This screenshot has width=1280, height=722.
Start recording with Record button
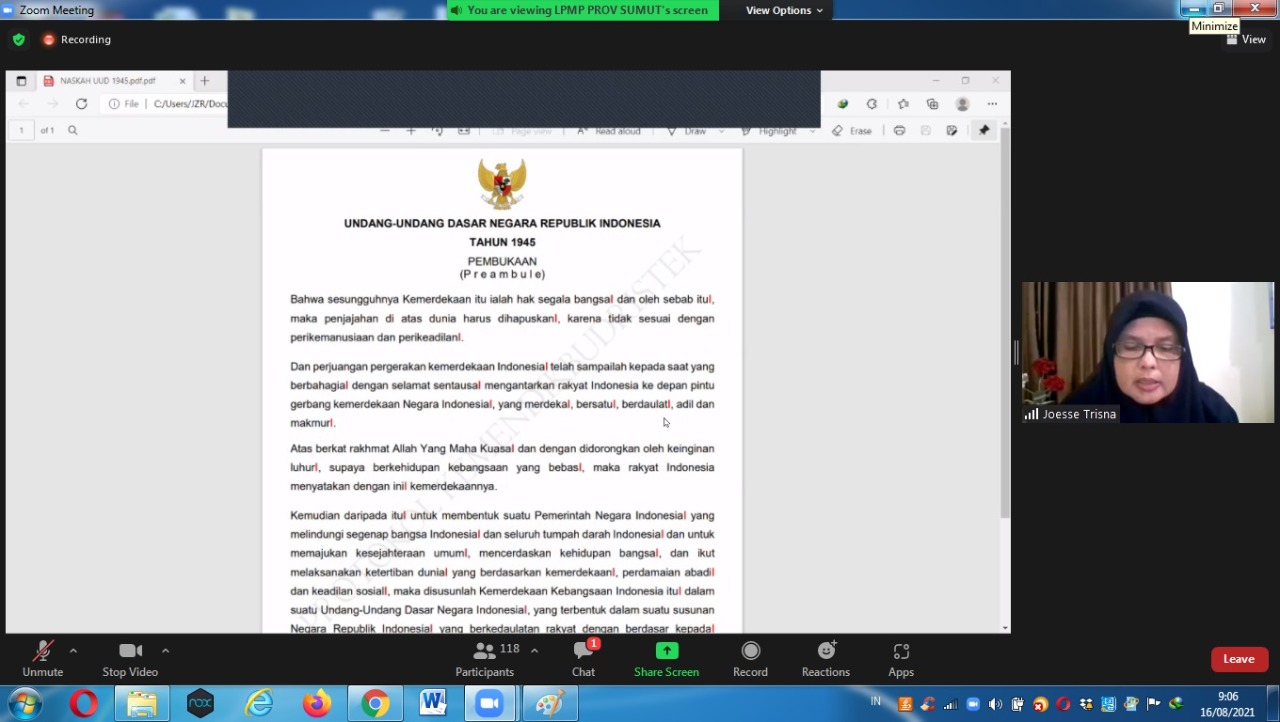pos(750,659)
